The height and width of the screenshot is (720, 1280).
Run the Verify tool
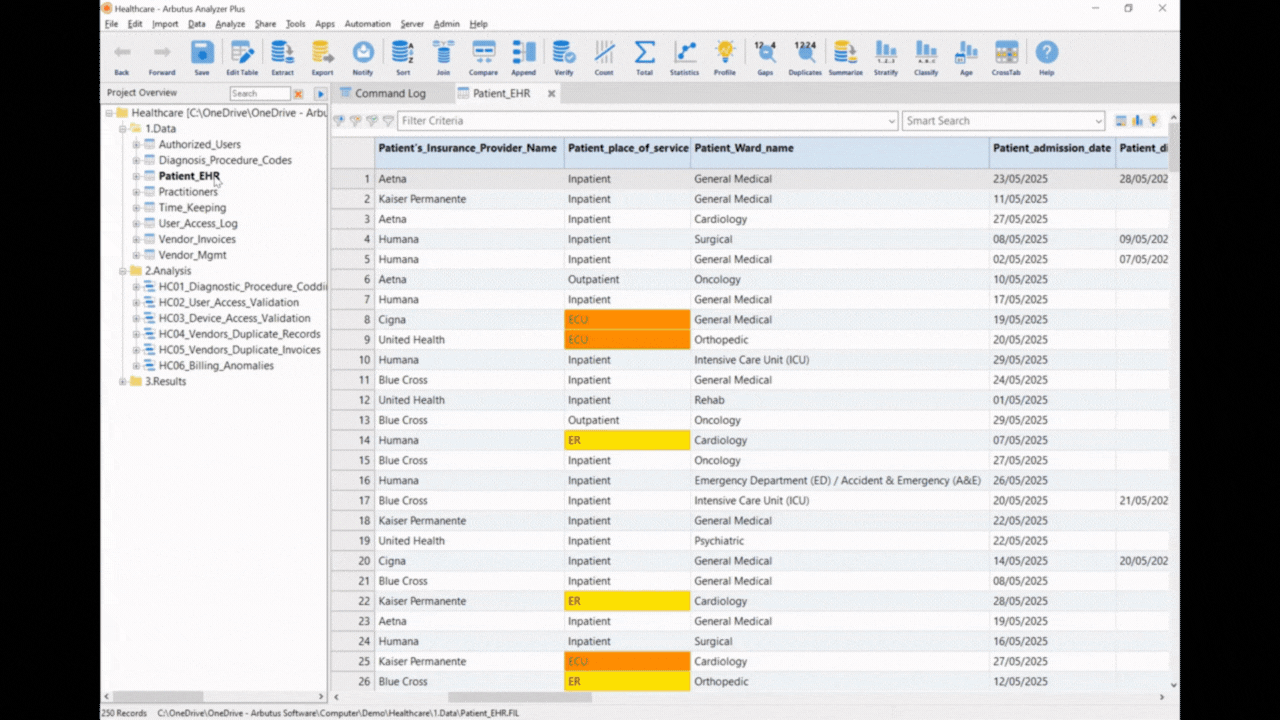point(564,58)
